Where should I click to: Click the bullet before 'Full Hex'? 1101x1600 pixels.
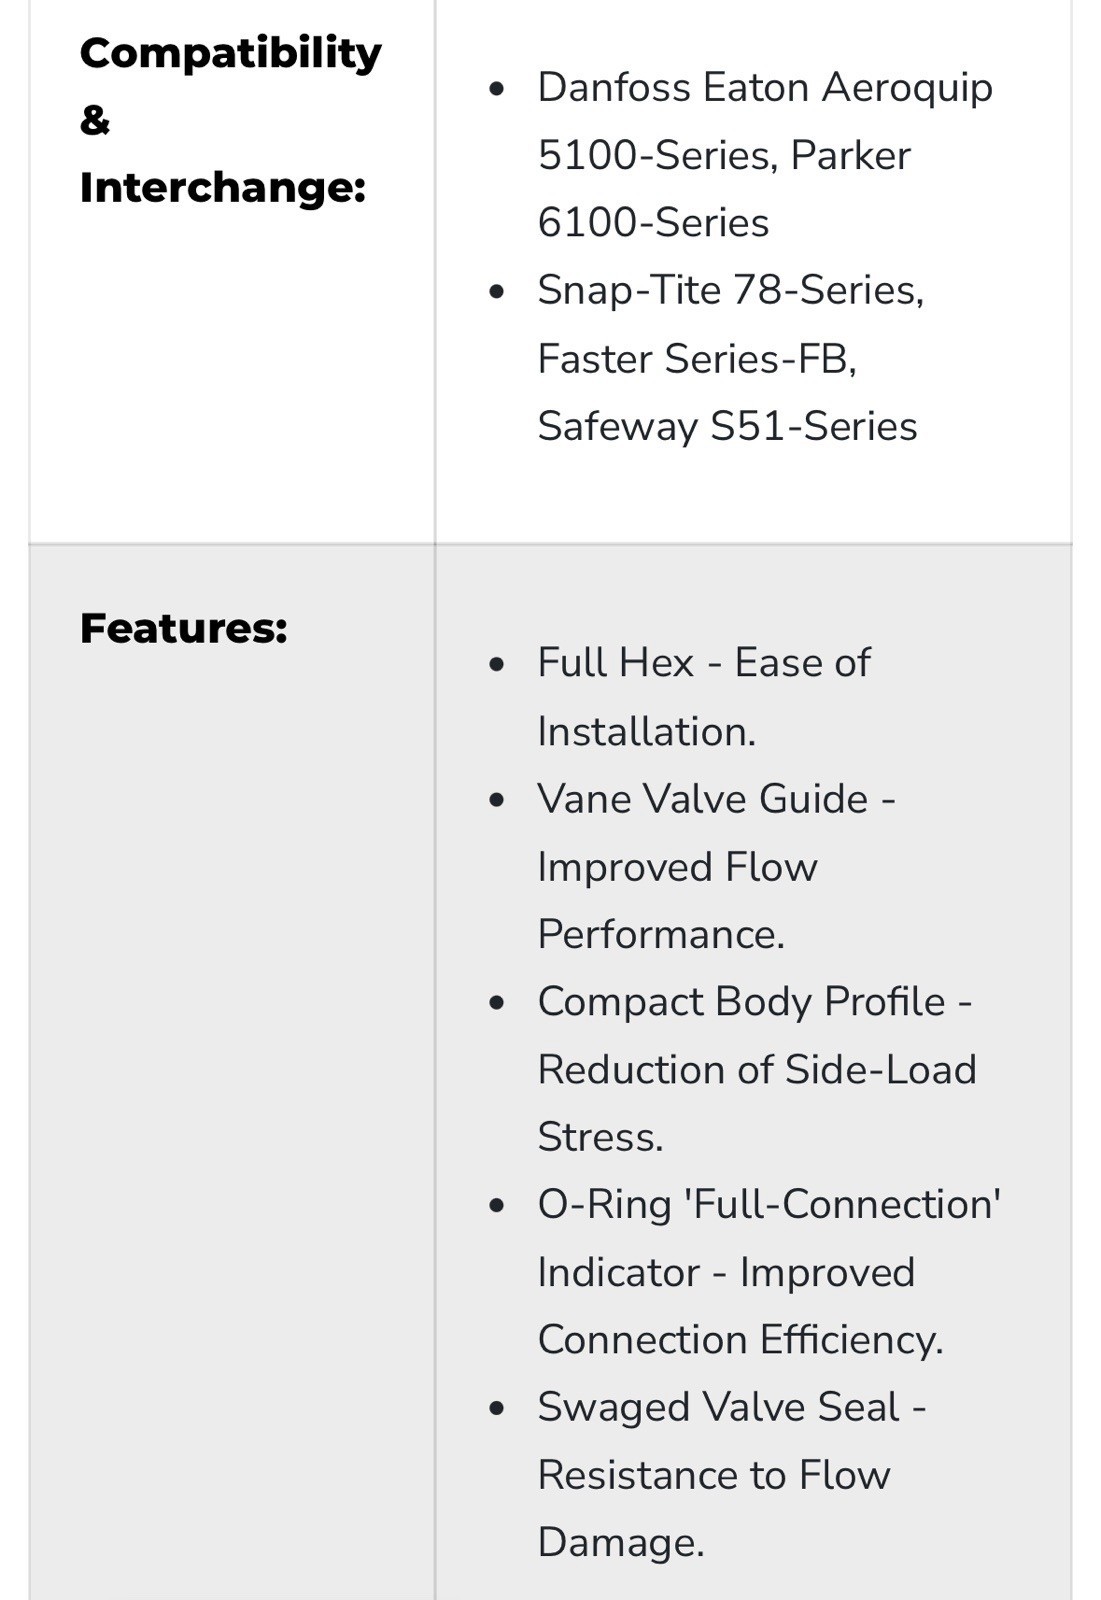pos(497,665)
